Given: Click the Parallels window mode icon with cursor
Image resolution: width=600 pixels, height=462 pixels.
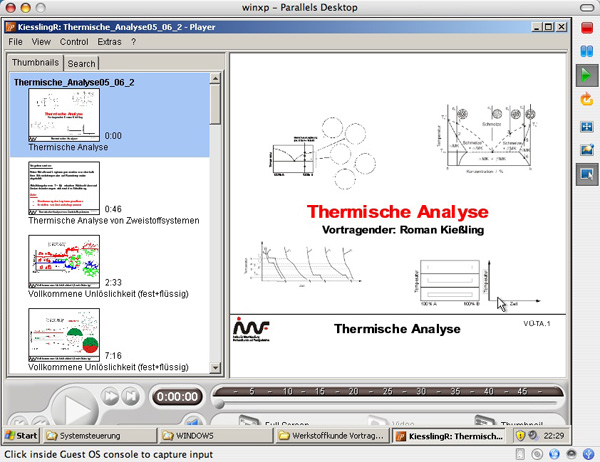Looking at the screenshot, I should click(587, 174).
